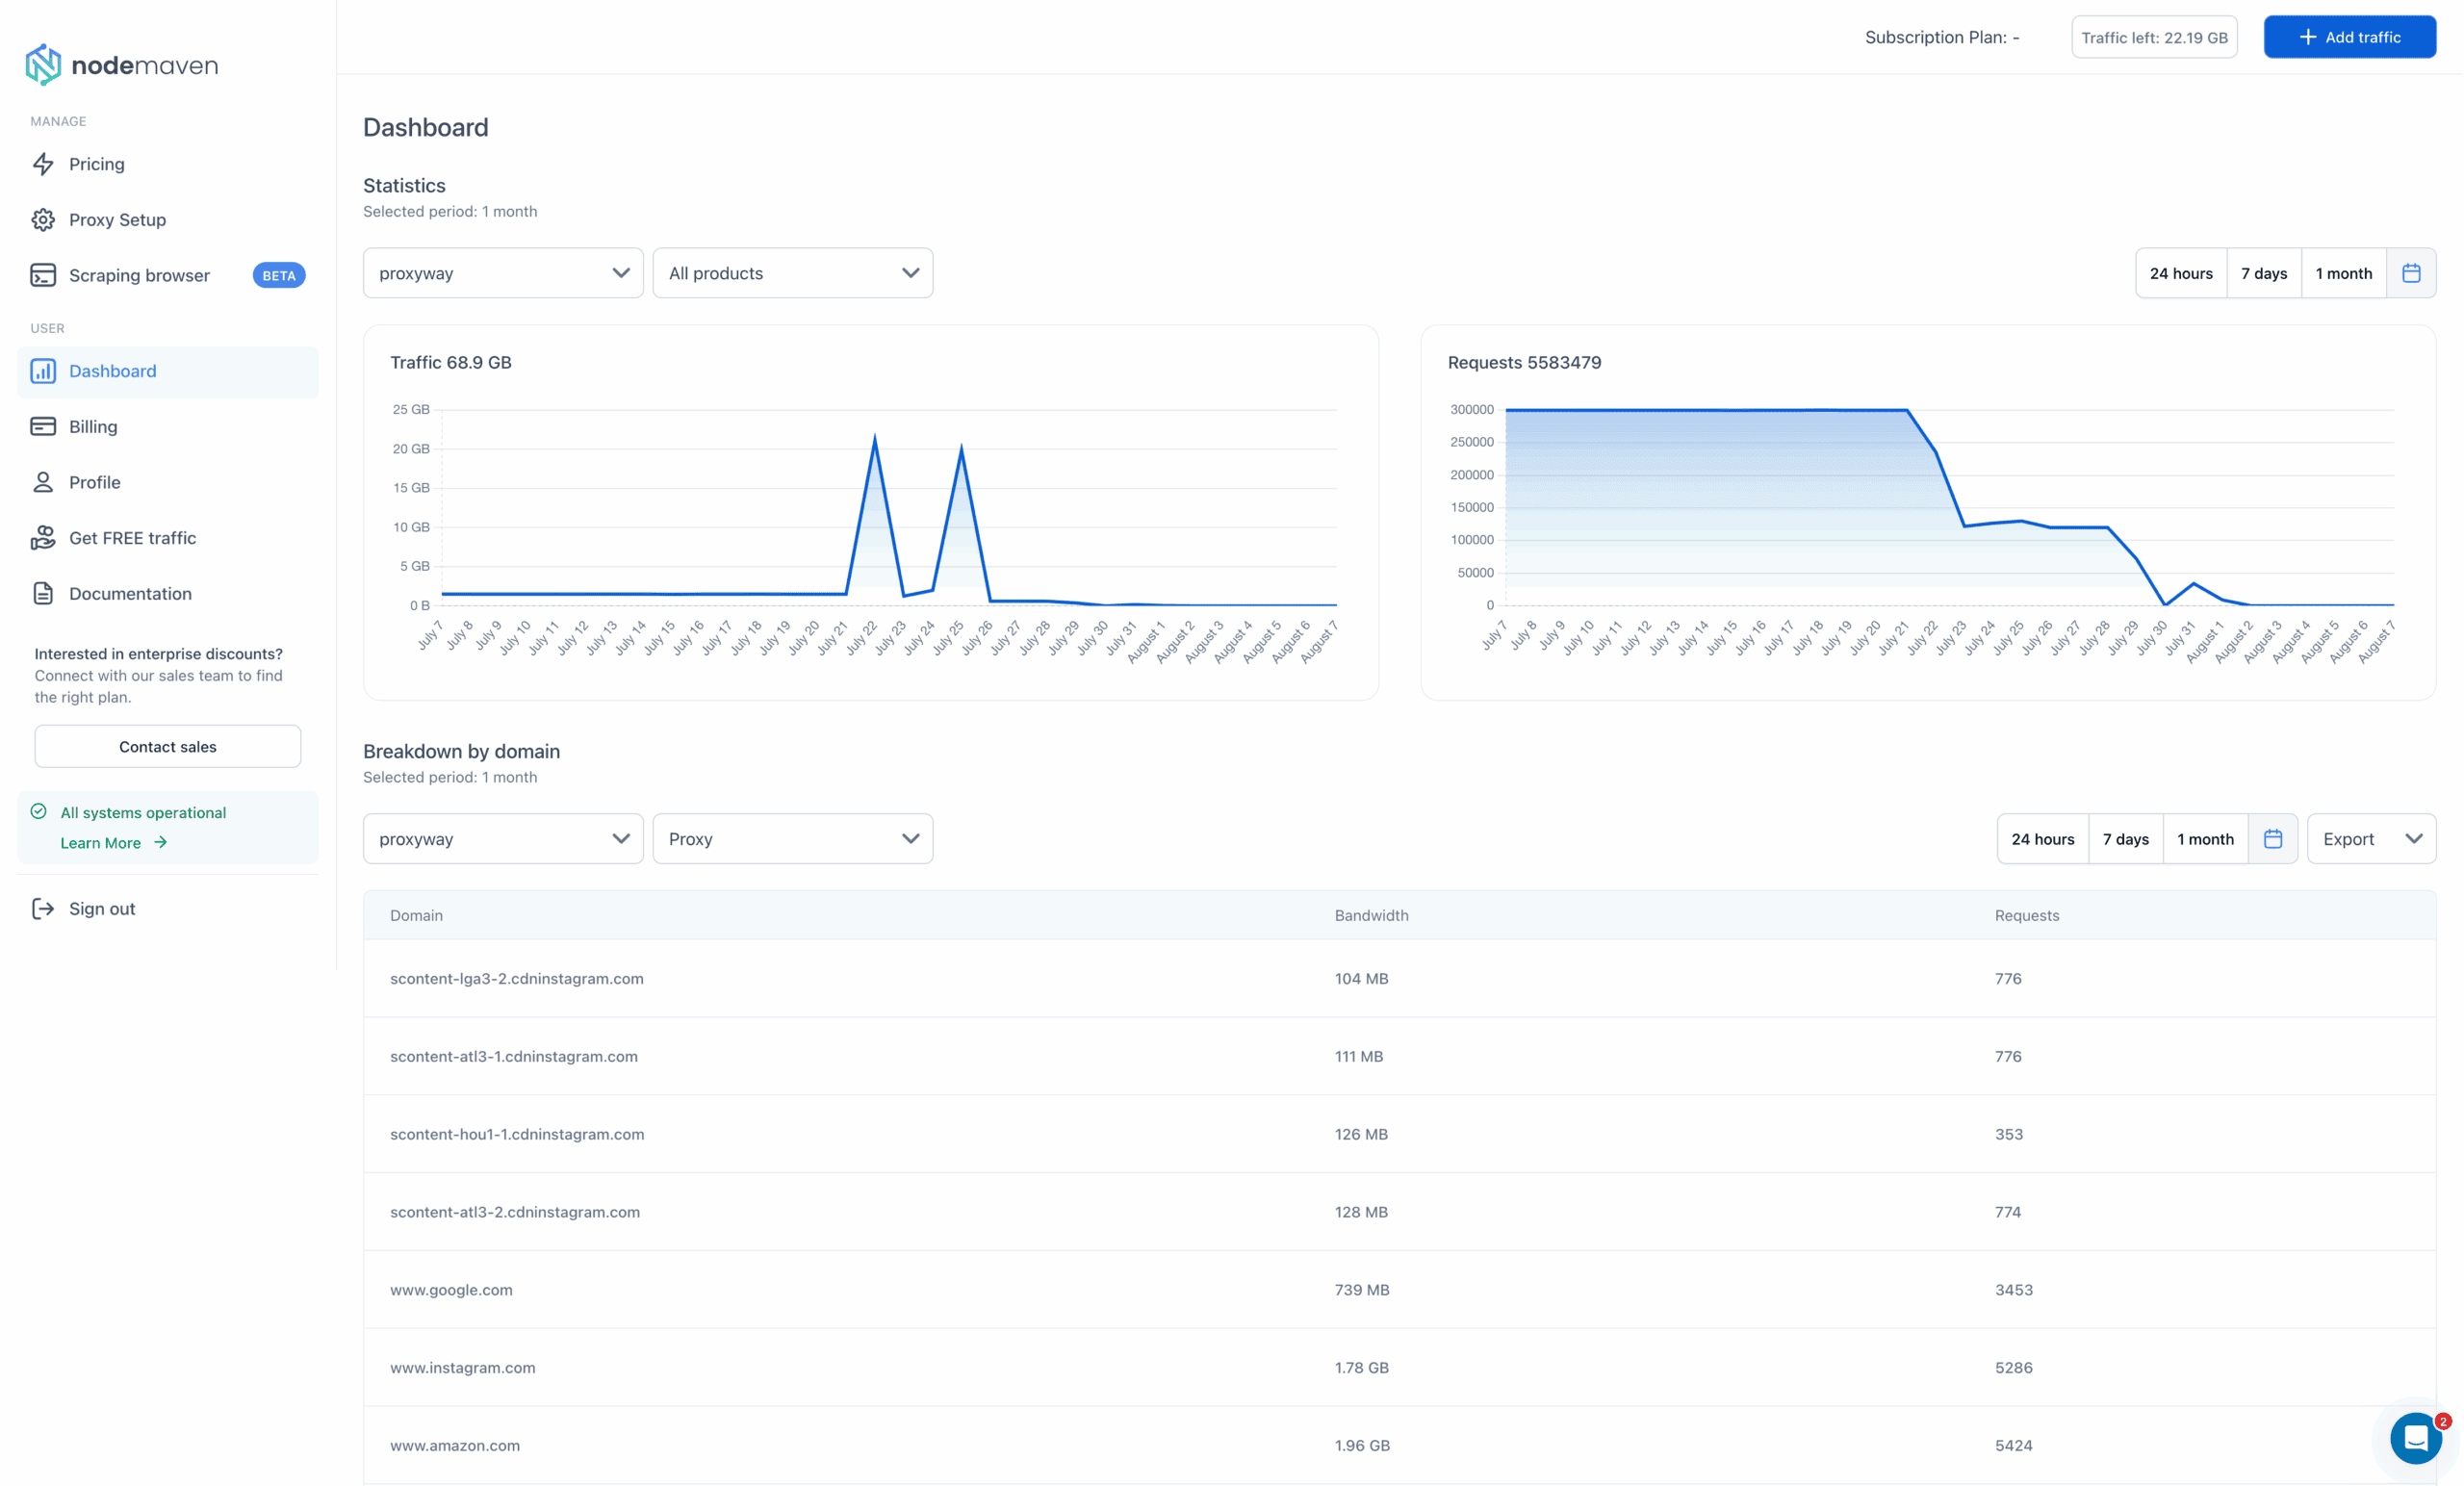Open the Documentation menu item

tap(130, 594)
